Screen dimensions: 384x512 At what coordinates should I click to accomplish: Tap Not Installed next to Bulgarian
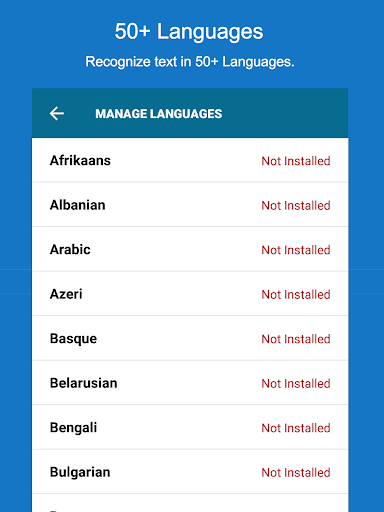296,473
